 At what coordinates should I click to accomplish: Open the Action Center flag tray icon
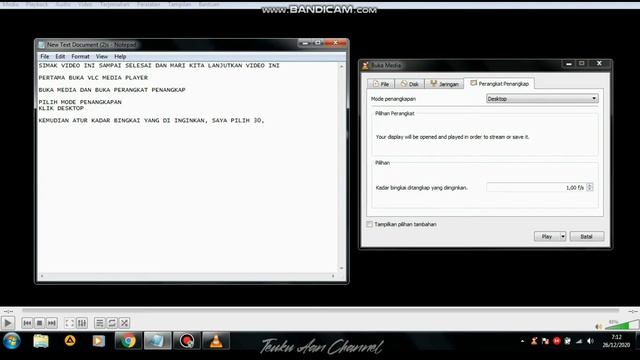click(x=545, y=341)
